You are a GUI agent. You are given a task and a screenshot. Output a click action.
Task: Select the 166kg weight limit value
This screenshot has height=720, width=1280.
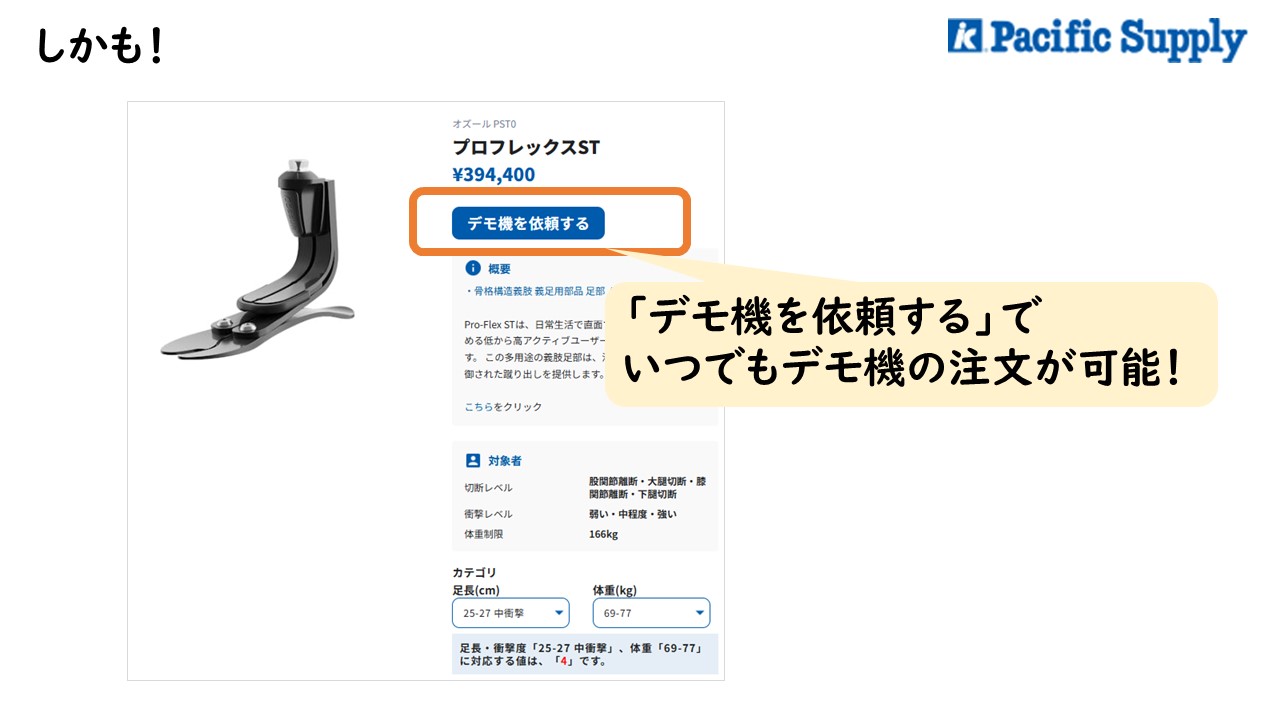(x=603, y=534)
